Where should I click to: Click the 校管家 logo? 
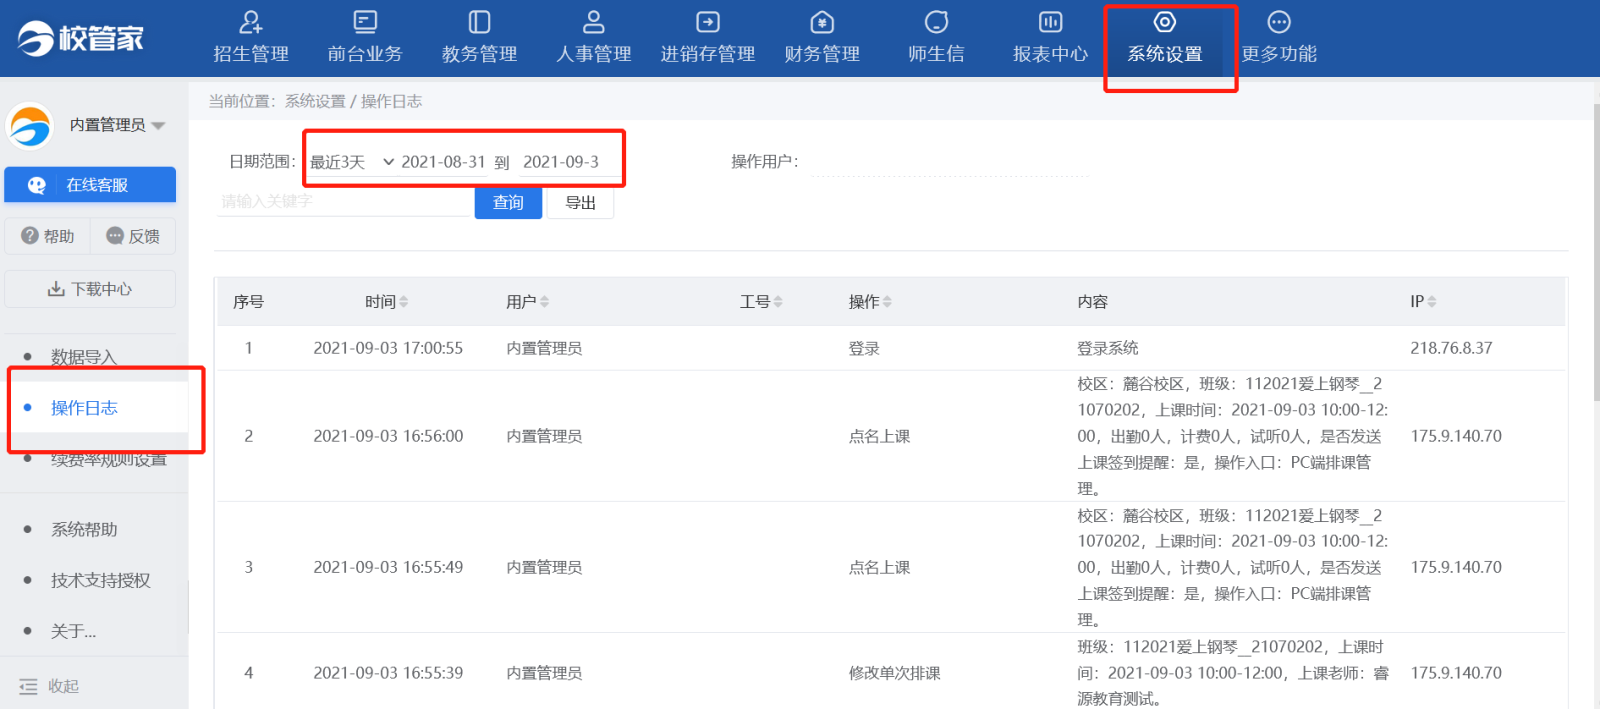[x=81, y=38]
